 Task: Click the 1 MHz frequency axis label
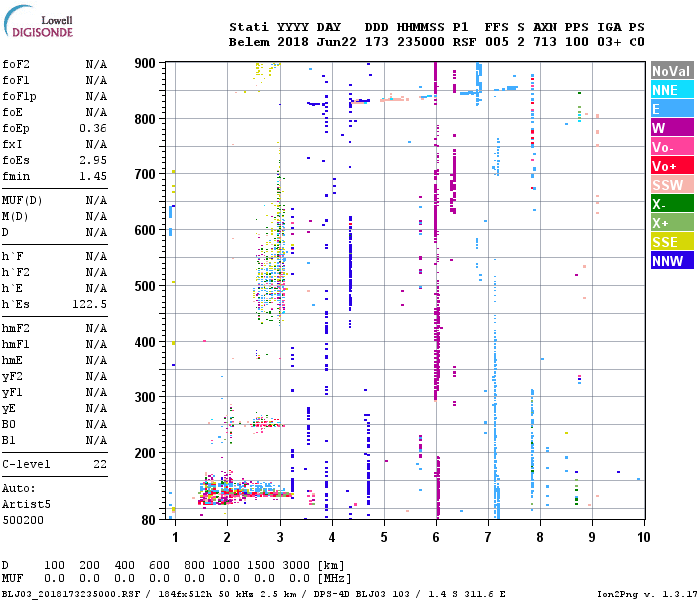pos(175,537)
